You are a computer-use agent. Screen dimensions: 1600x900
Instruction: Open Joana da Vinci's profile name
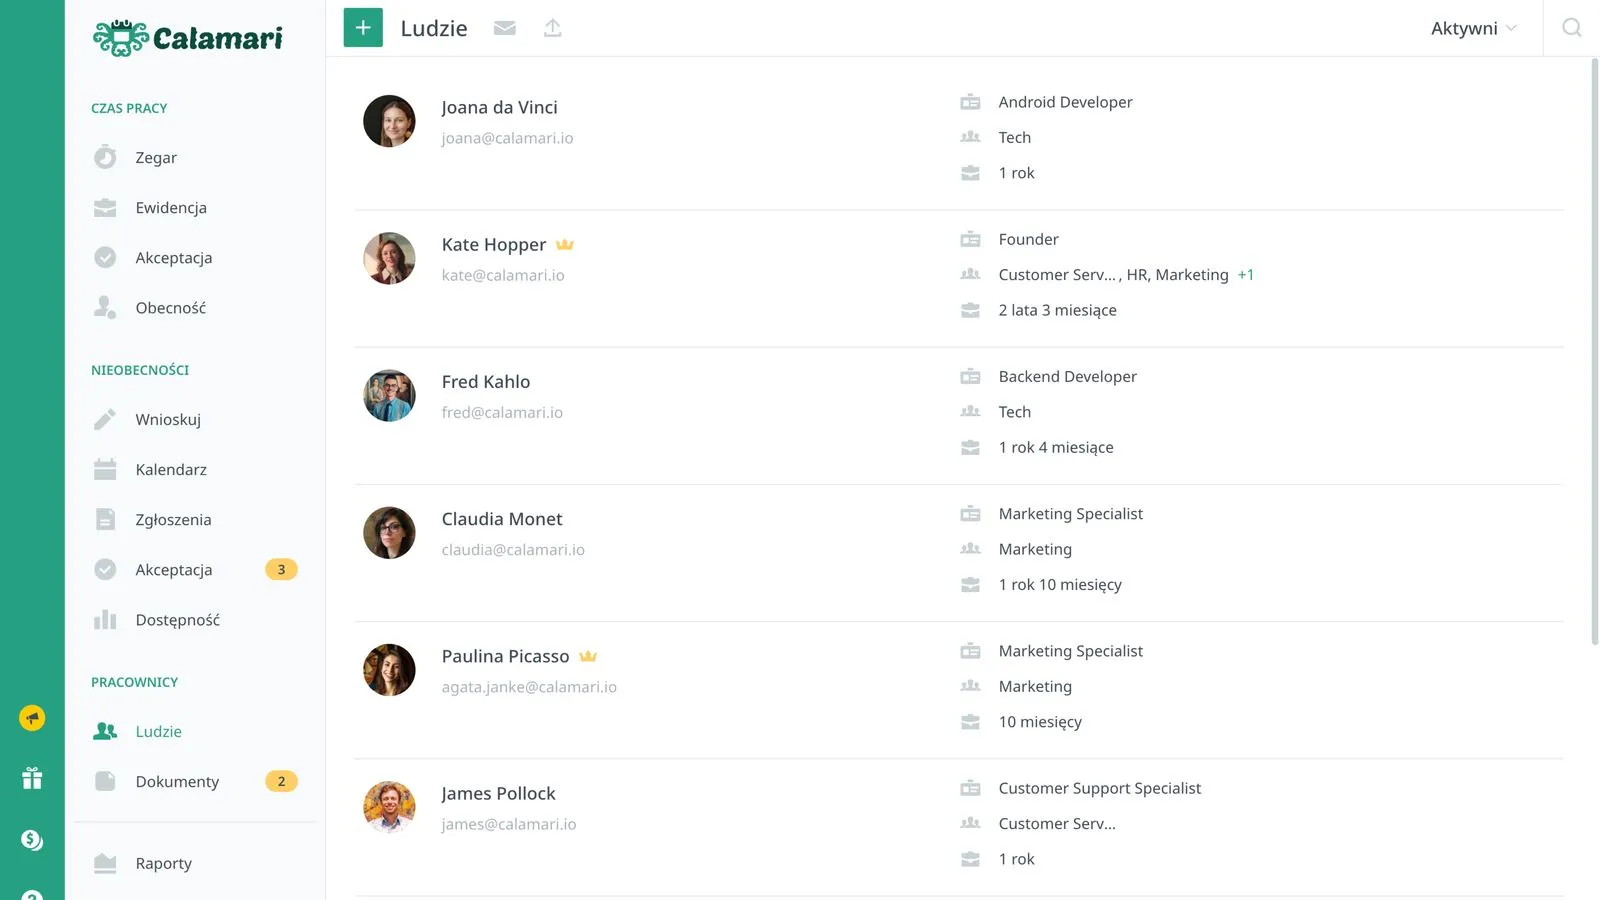(499, 107)
